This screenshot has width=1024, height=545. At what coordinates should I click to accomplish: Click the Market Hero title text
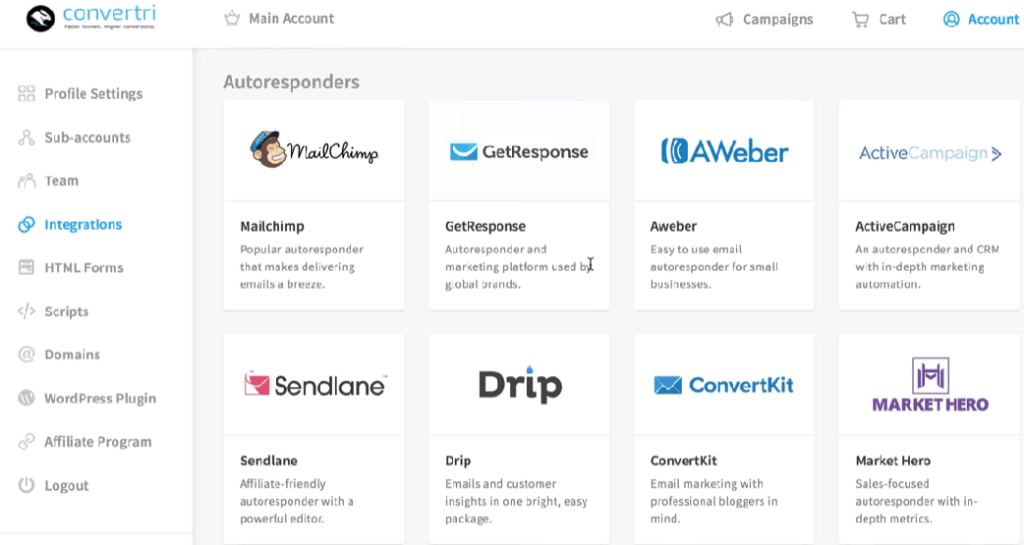point(893,461)
